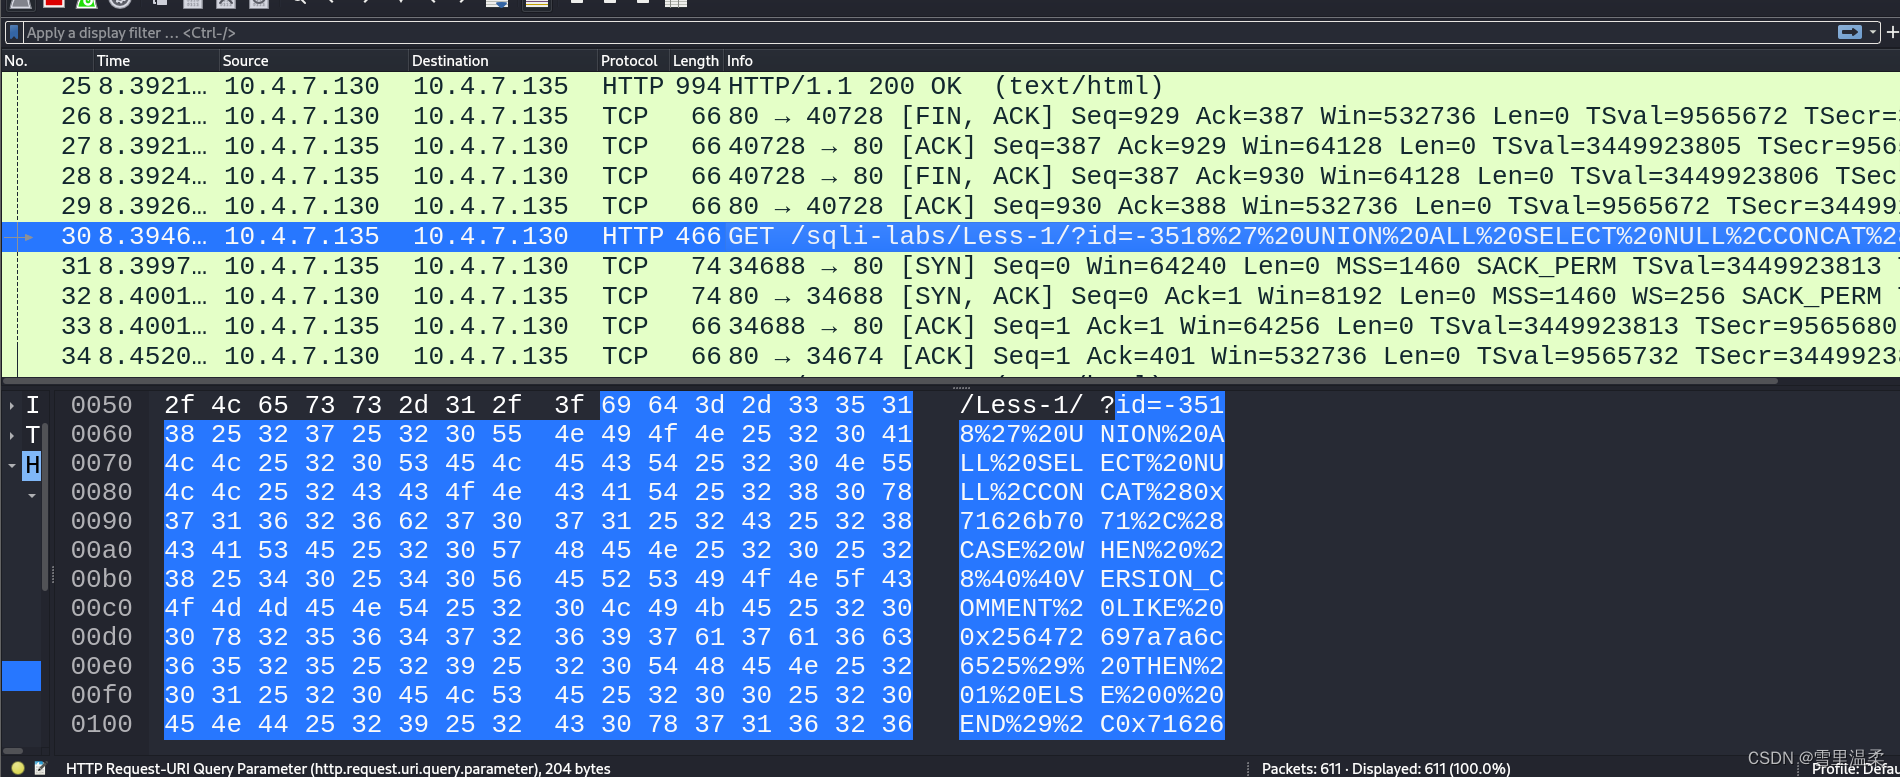Click source 10.4.7.135 in packet 31 row
The height and width of the screenshot is (777, 1900).
pos(302,266)
